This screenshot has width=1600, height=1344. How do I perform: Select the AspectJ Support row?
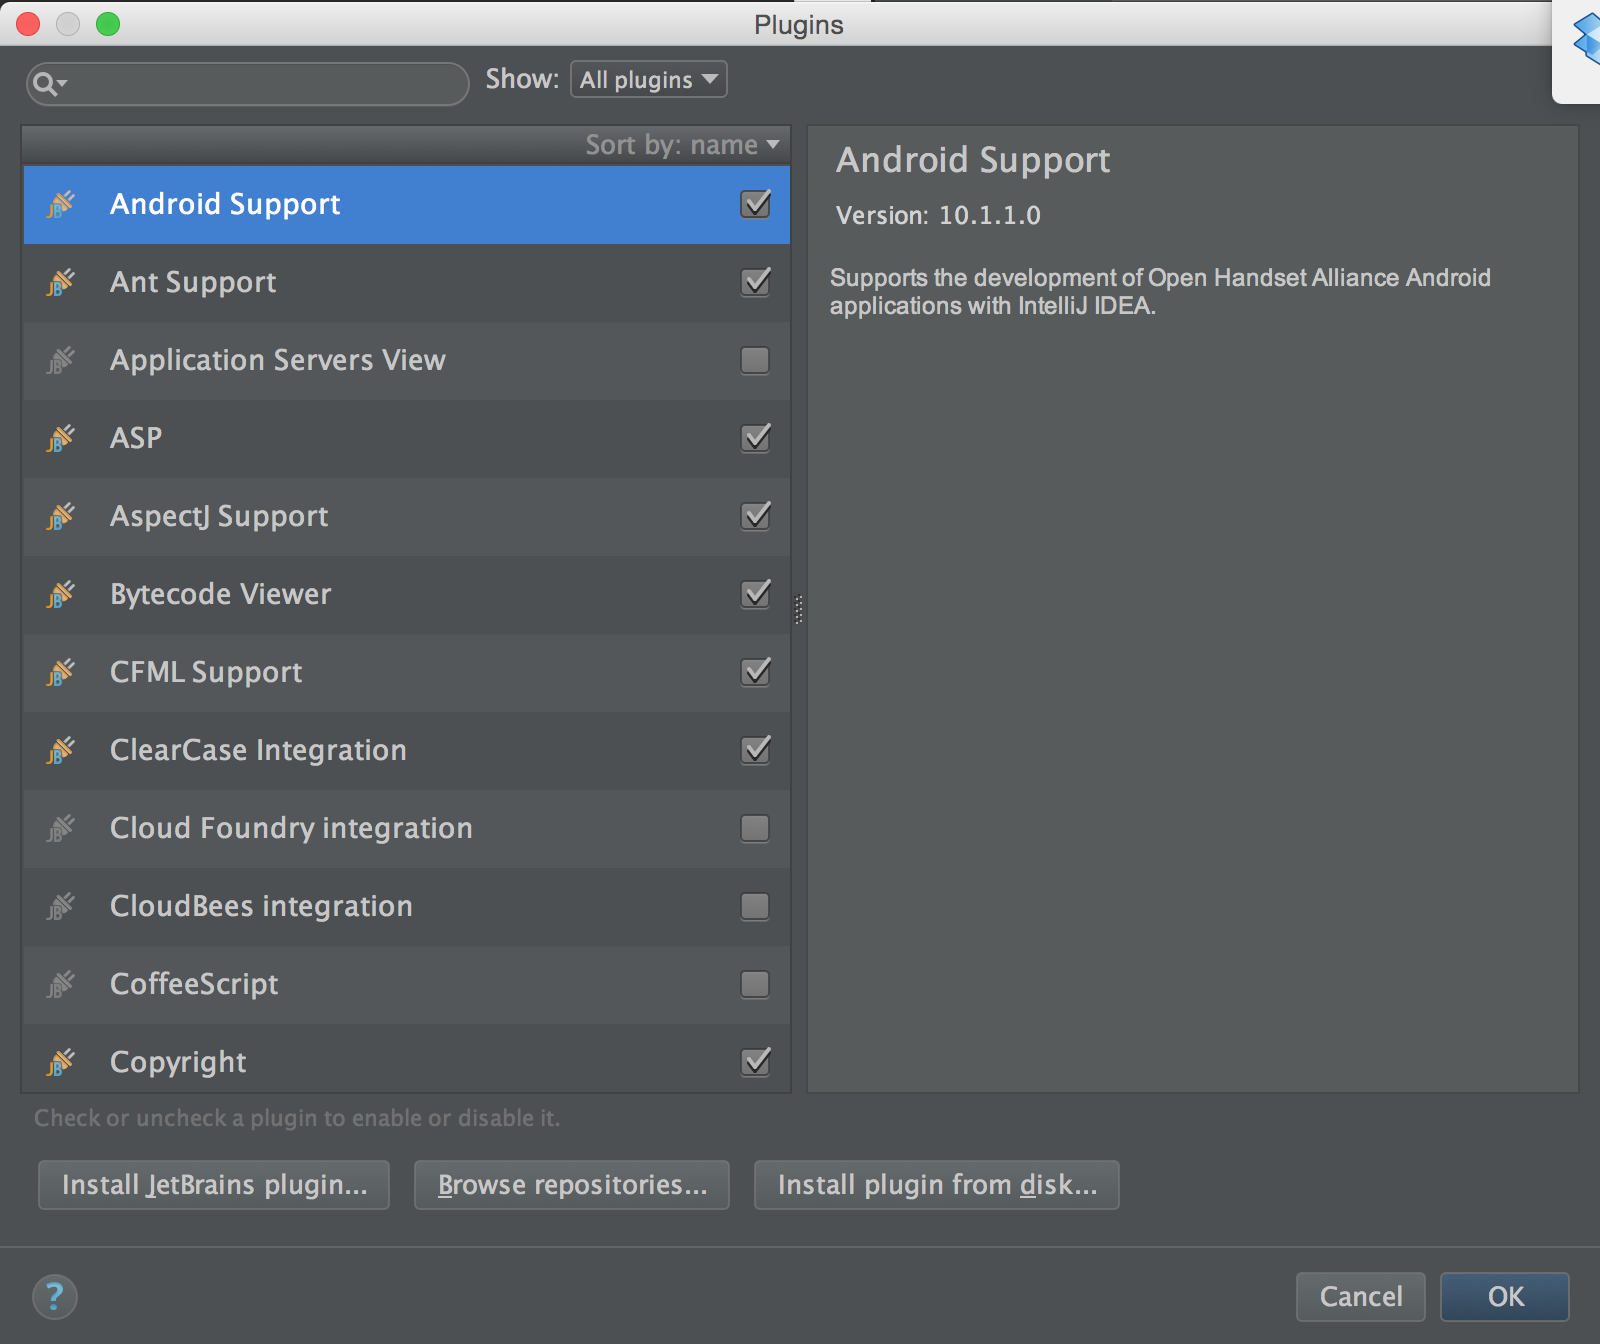[x=406, y=516]
